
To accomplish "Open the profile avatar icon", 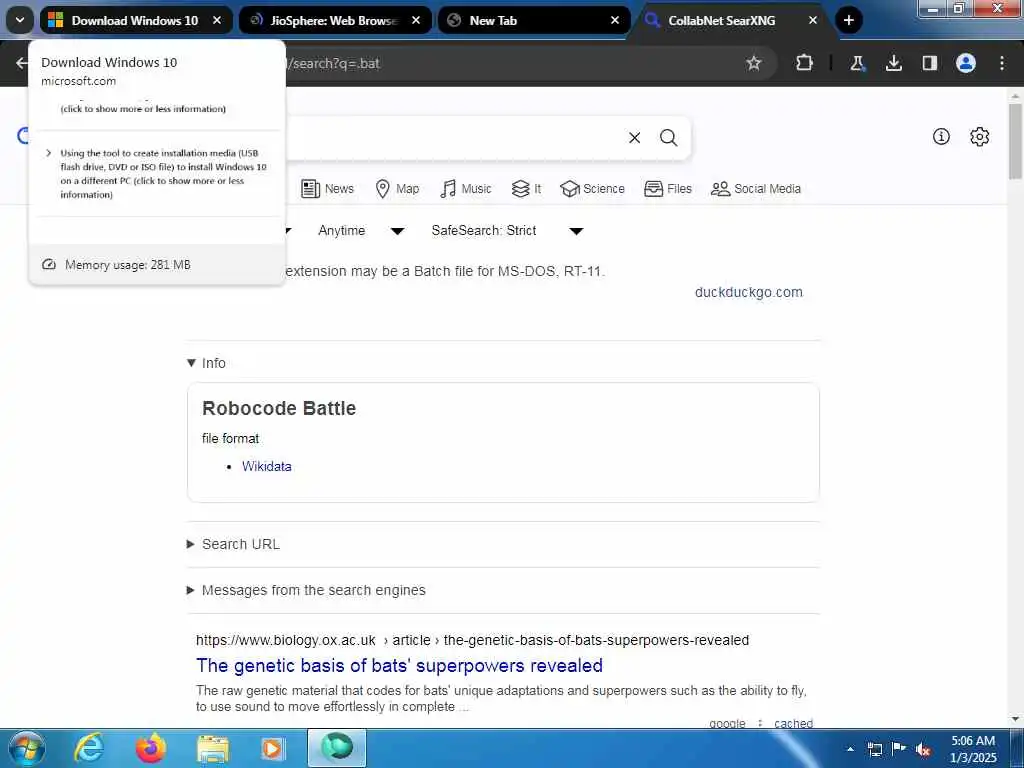I will [x=966, y=63].
